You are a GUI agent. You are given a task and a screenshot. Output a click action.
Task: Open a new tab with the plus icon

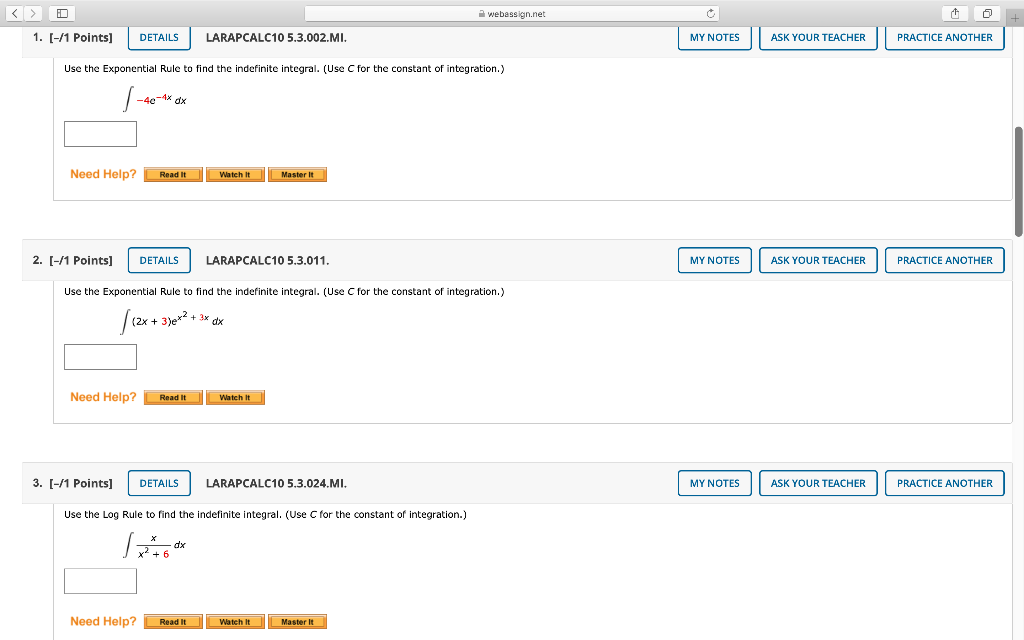pyautogui.click(x=1014, y=18)
